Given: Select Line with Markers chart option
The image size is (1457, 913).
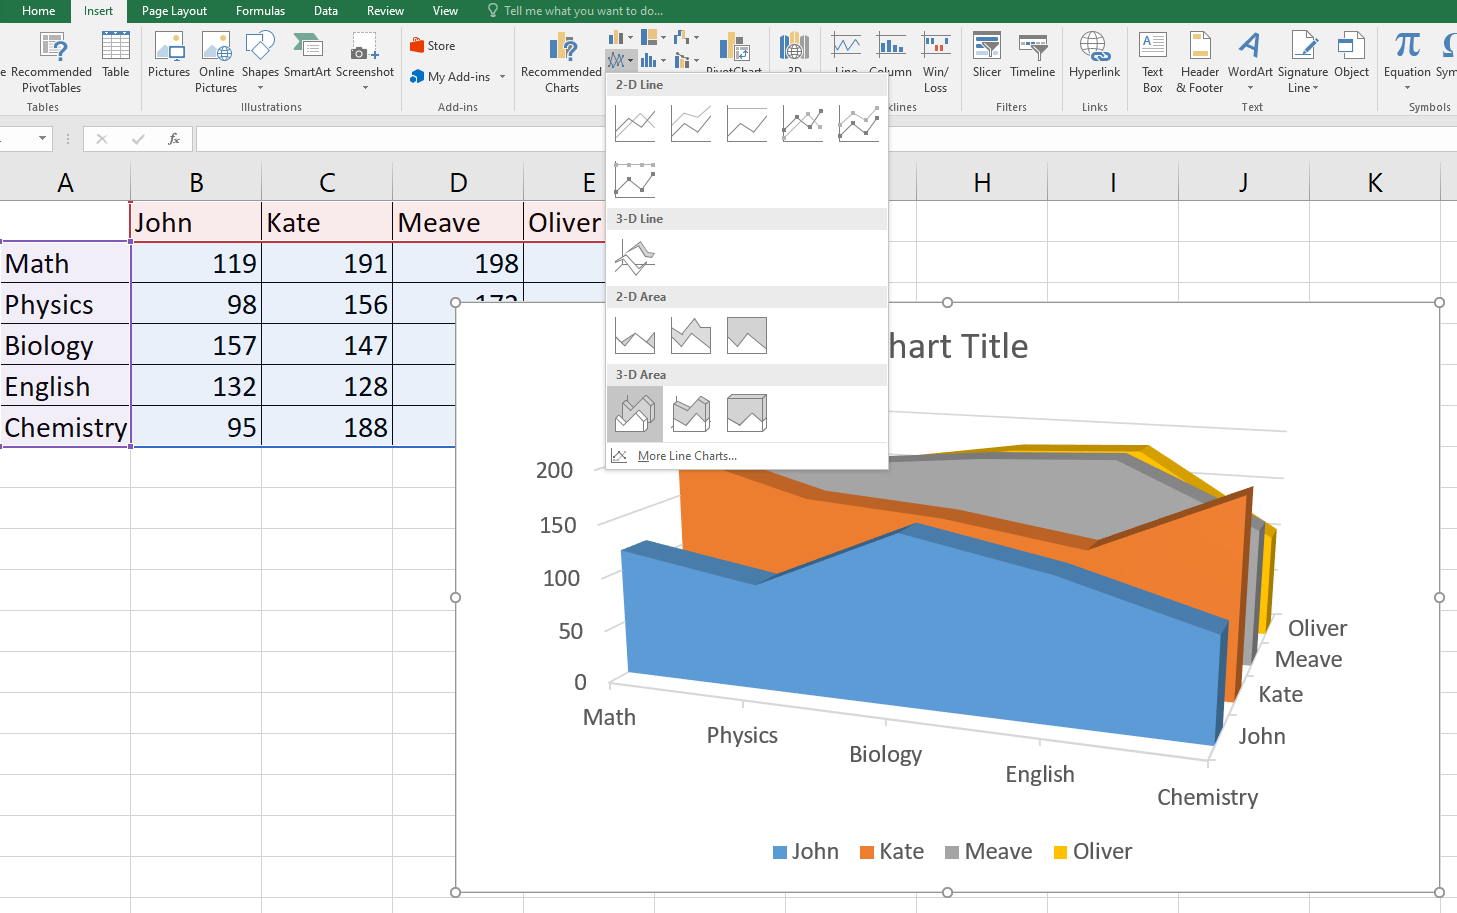Looking at the screenshot, I should click(803, 124).
